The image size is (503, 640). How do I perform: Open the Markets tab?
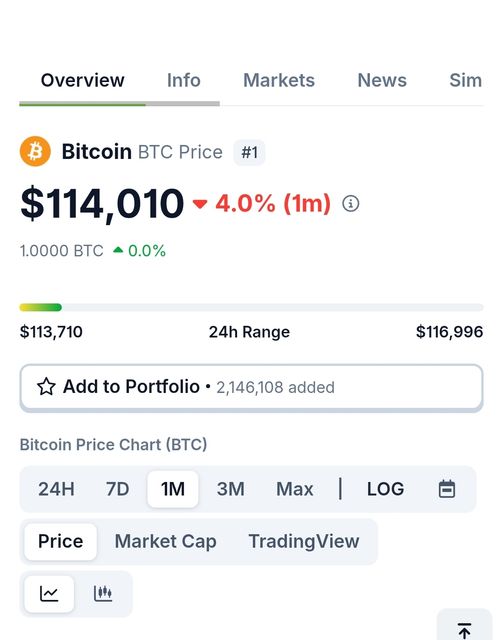pyautogui.click(x=279, y=80)
